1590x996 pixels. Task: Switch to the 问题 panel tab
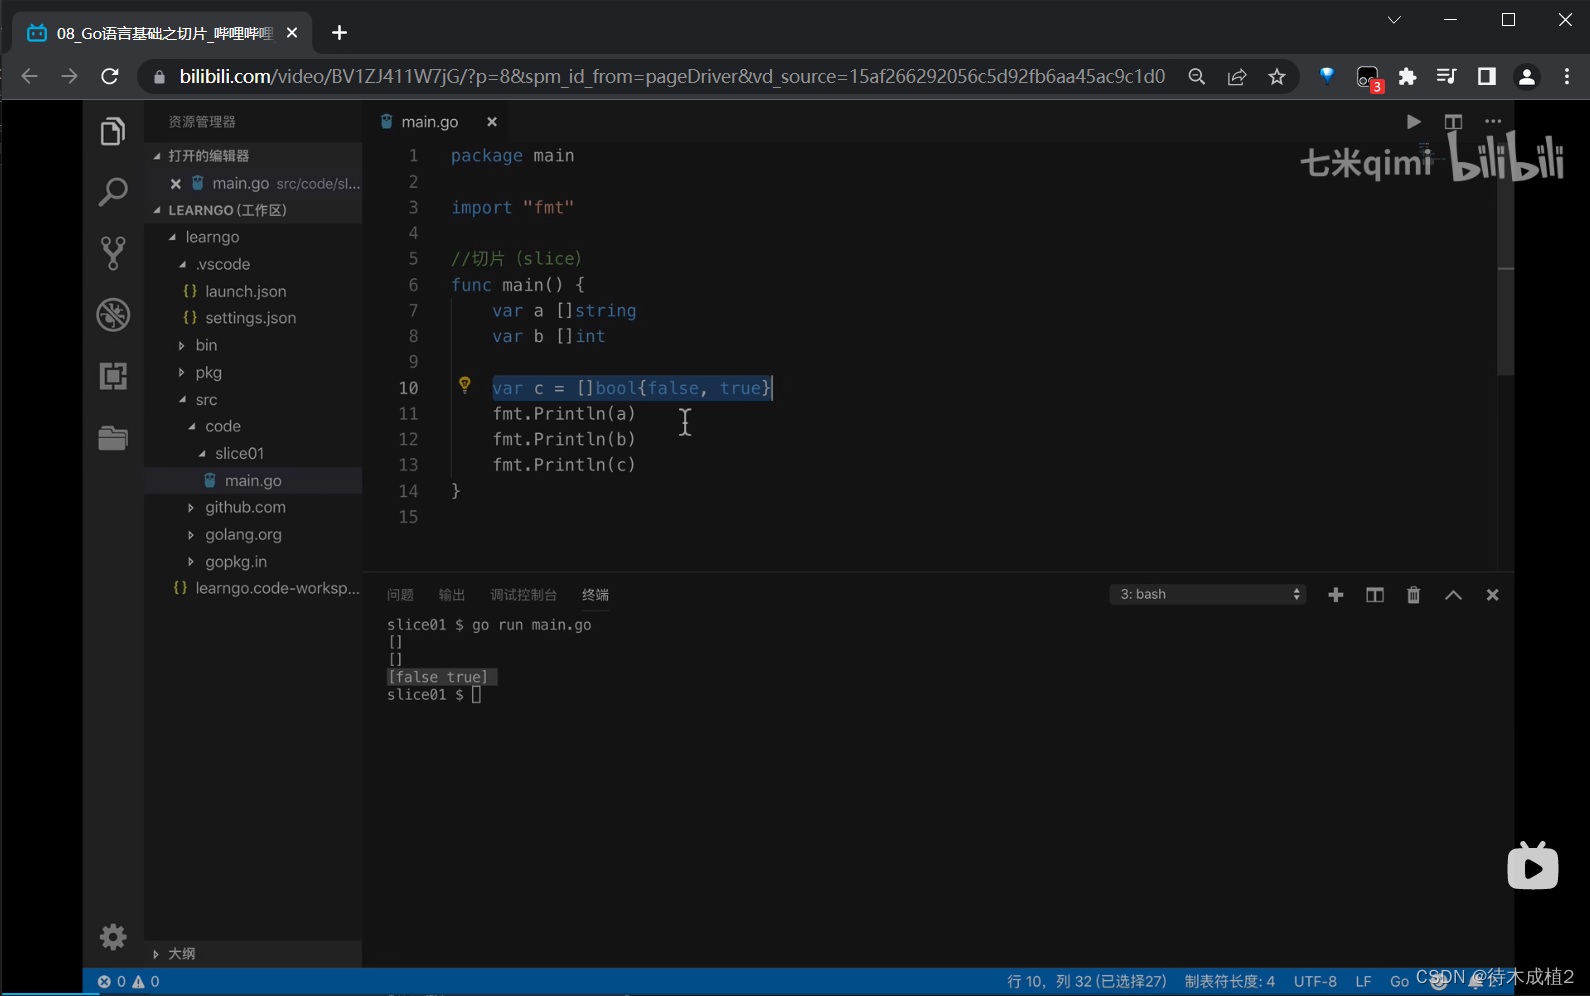tap(400, 595)
